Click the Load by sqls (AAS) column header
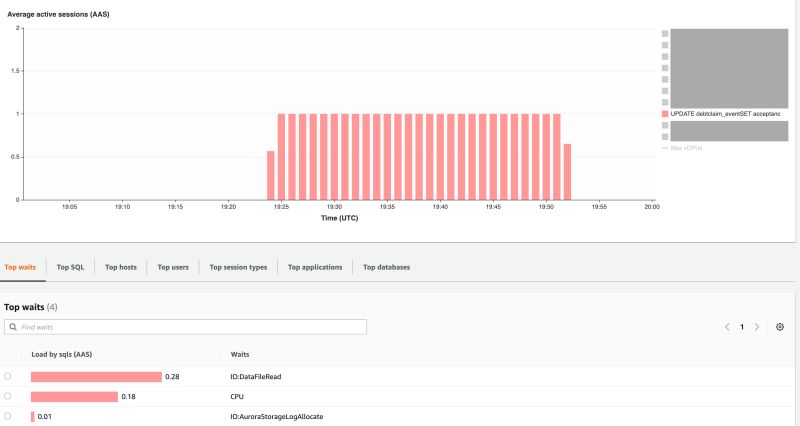Screen dimensions: 800x426 (62, 354)
